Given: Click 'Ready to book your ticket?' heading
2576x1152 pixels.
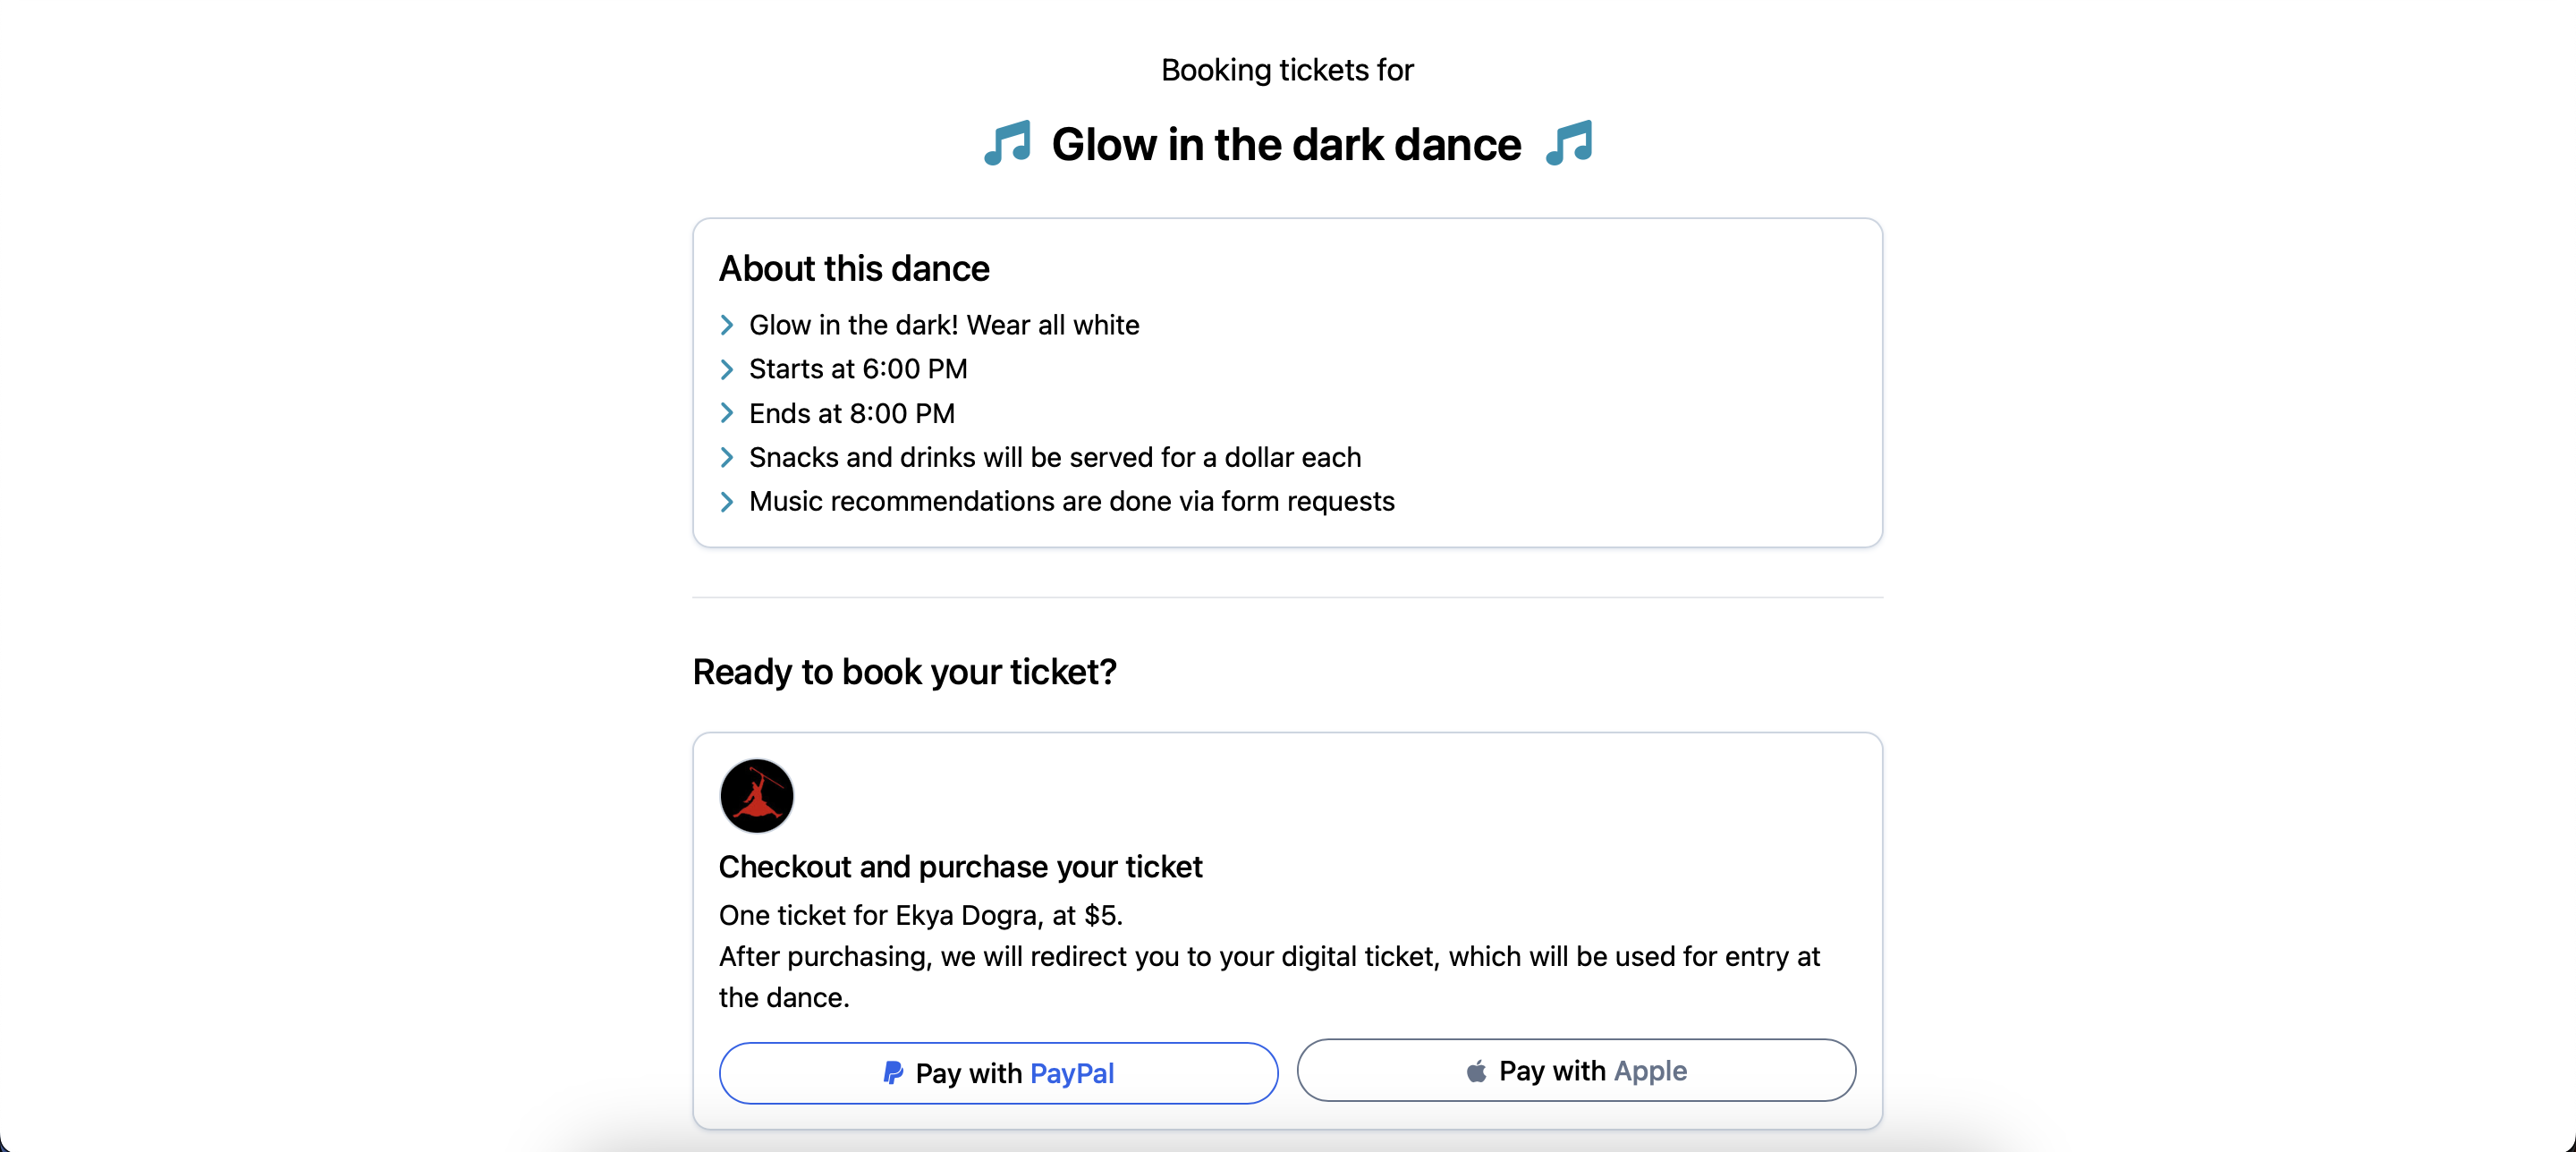Looking at the screenshot, I should [x=904, y=671].
